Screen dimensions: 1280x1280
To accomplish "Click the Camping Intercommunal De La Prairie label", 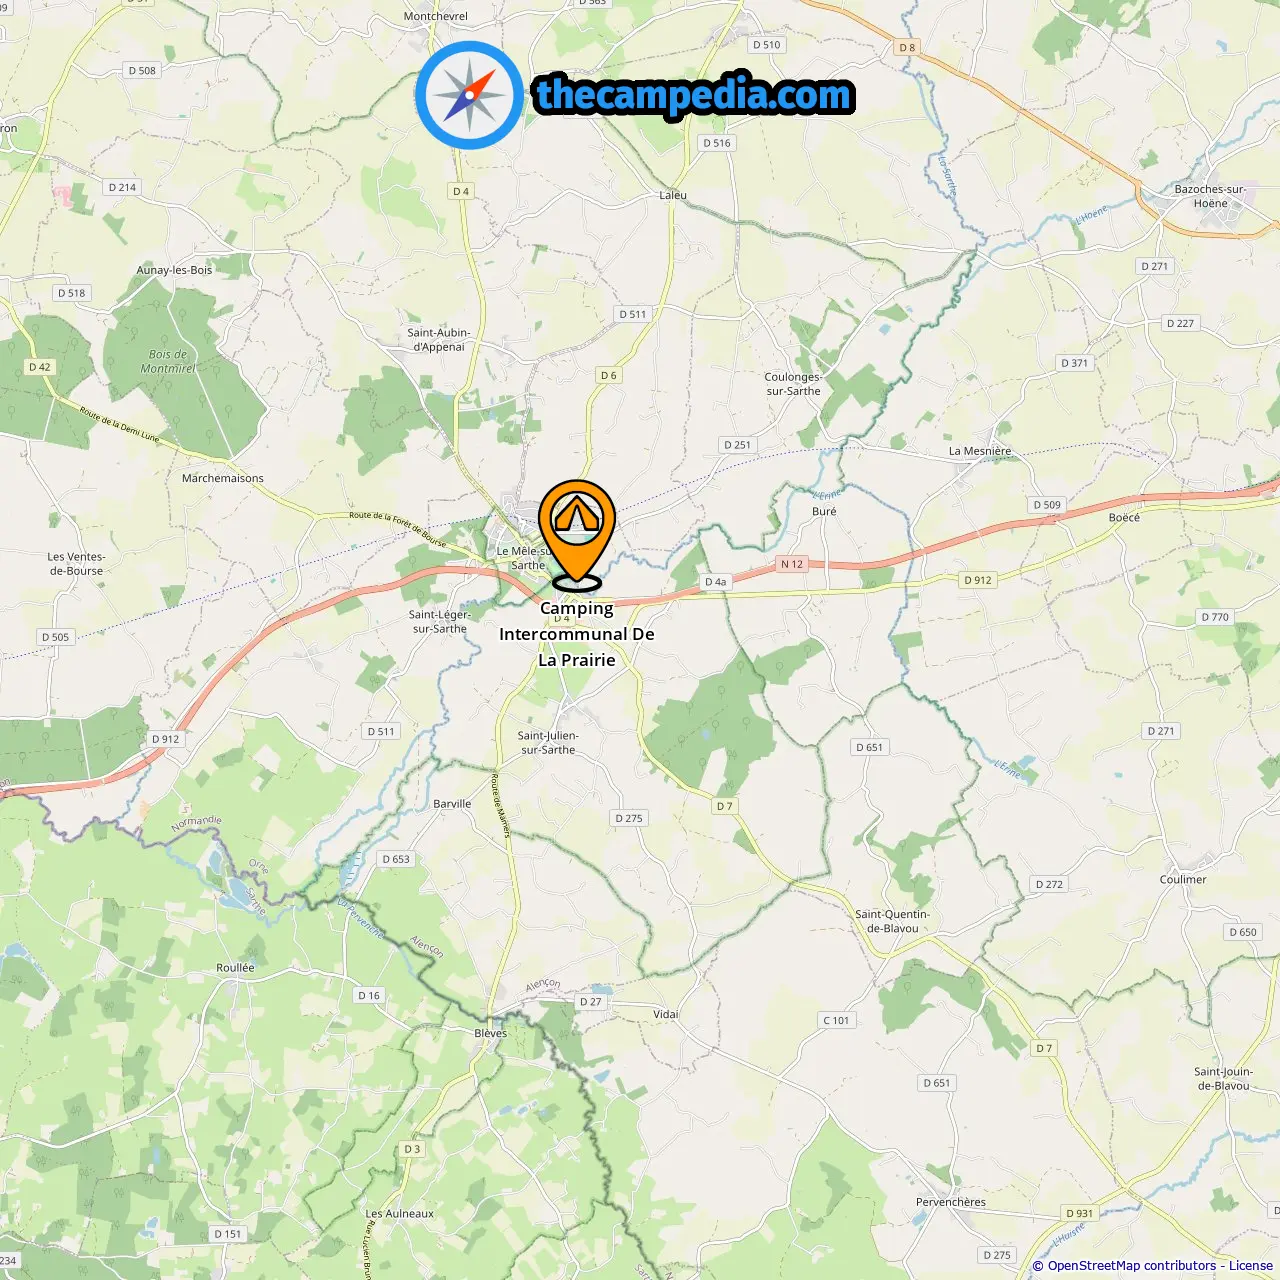I will click(x=577, y=634).
